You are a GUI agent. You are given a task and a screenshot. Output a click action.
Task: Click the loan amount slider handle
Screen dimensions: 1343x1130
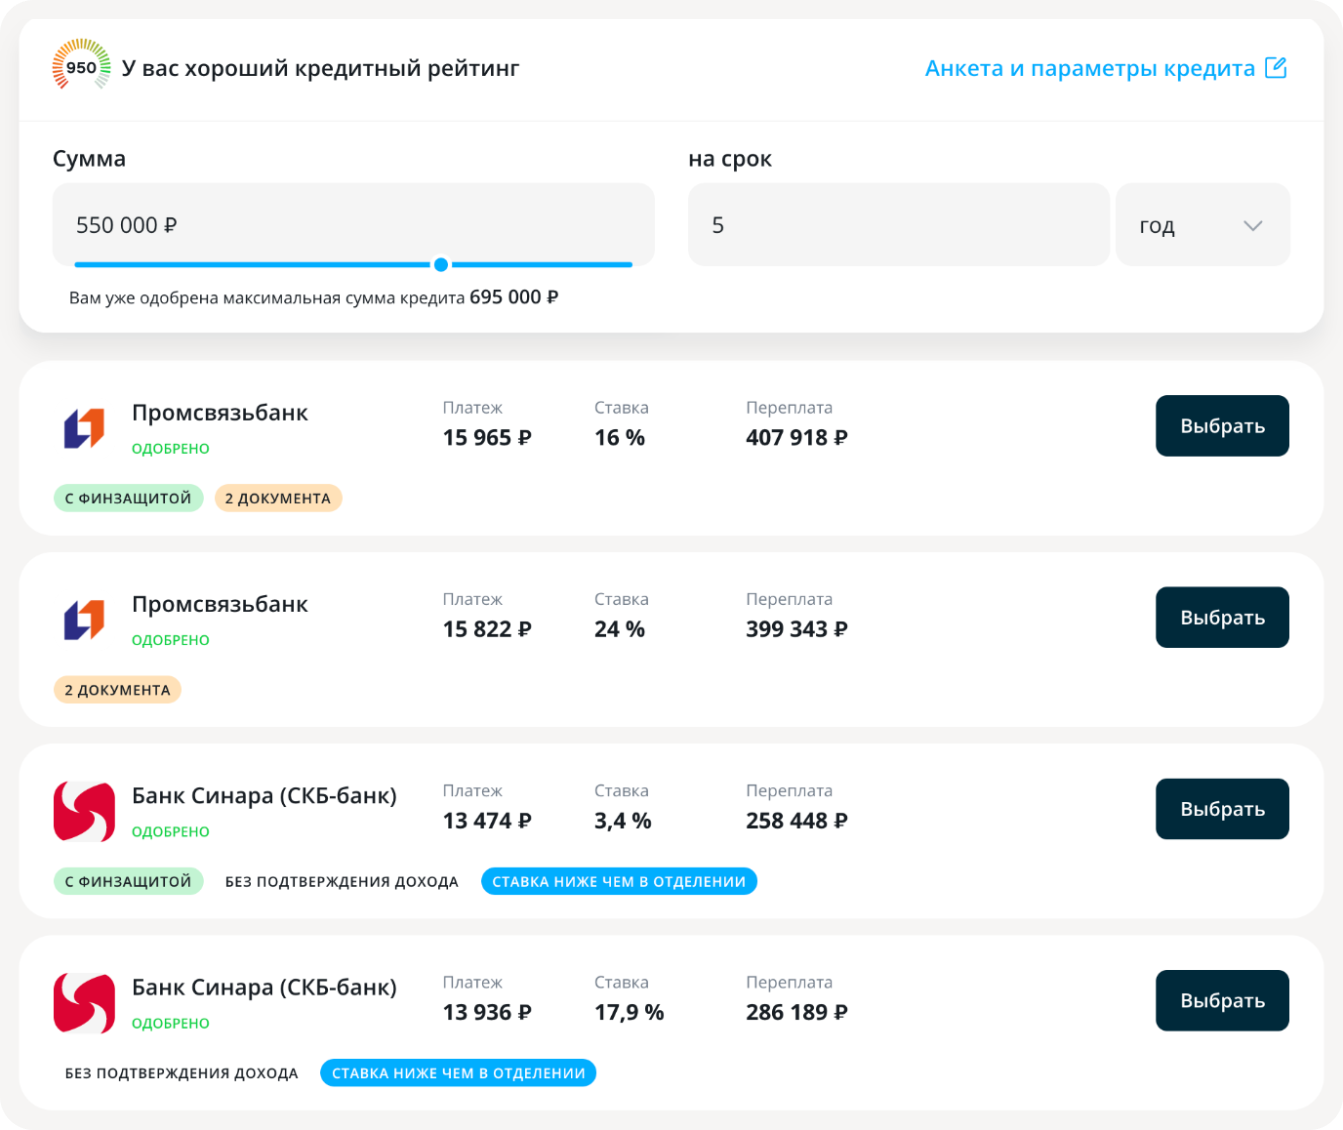[x=441, y=265]
